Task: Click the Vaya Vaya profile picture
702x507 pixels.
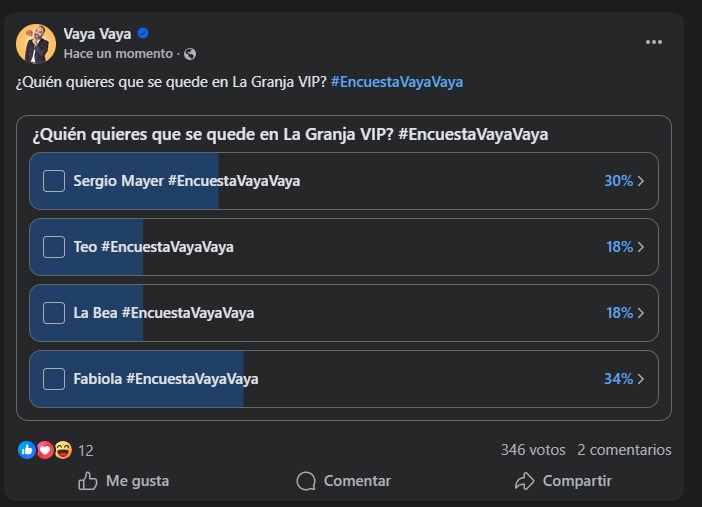Action: pos(36,43)
